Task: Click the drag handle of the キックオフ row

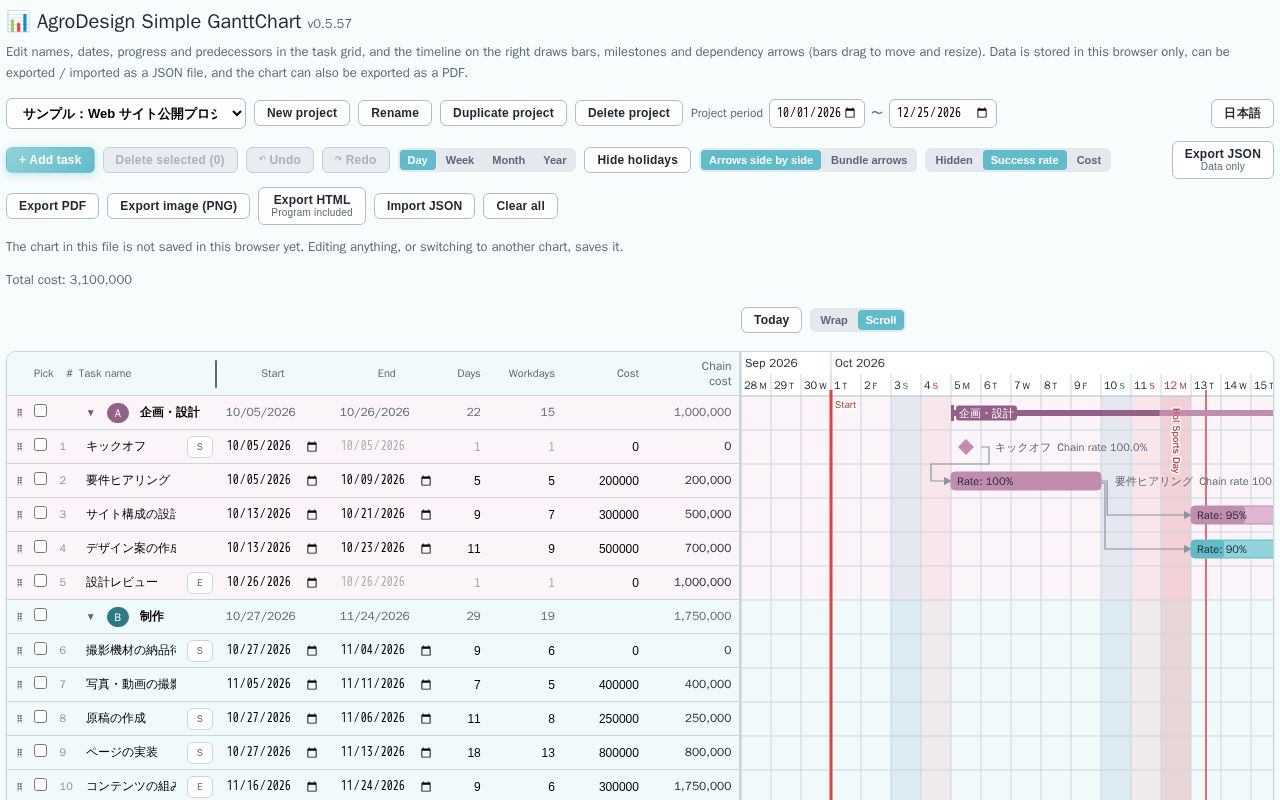Action: point(19,447)
